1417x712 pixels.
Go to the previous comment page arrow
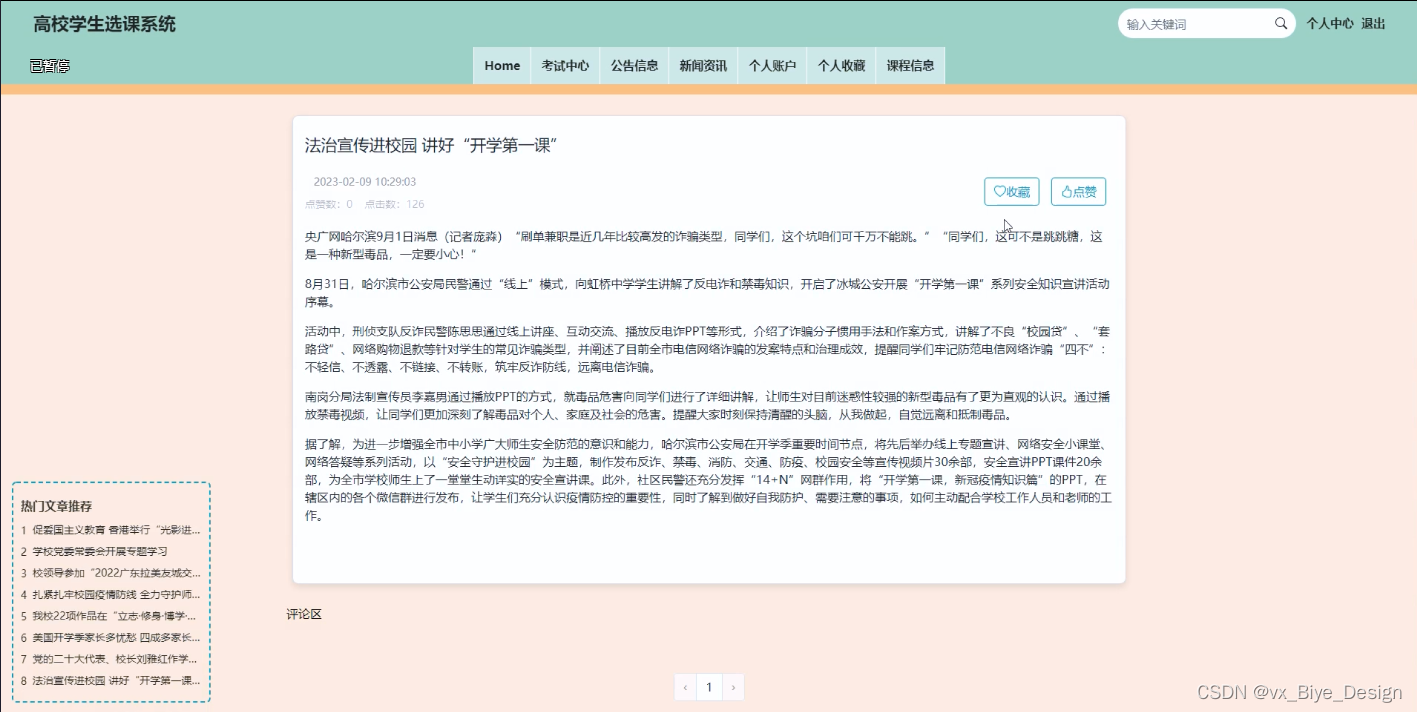685,687
